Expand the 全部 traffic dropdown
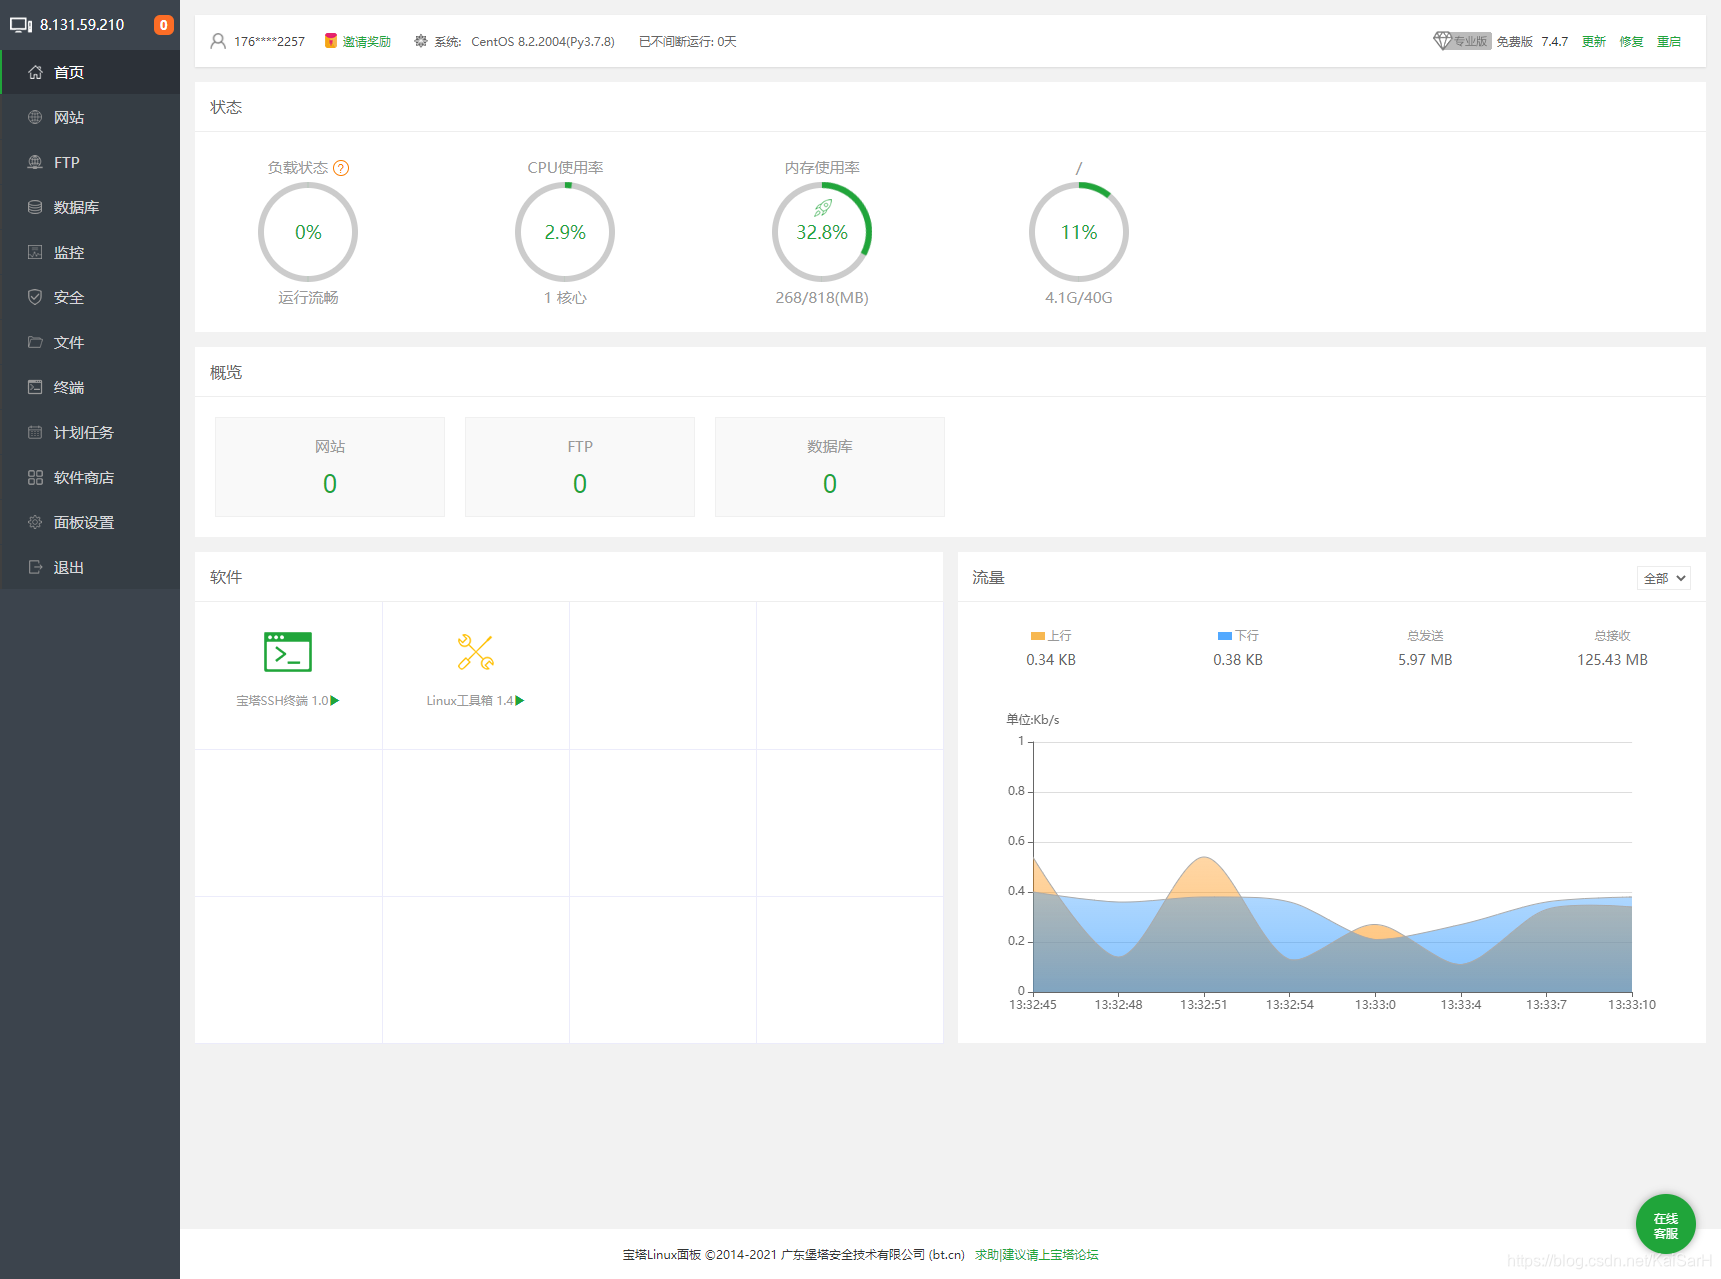Image resolution: width=1721 pixels, height=1279 pixels. pos(1664,578)
